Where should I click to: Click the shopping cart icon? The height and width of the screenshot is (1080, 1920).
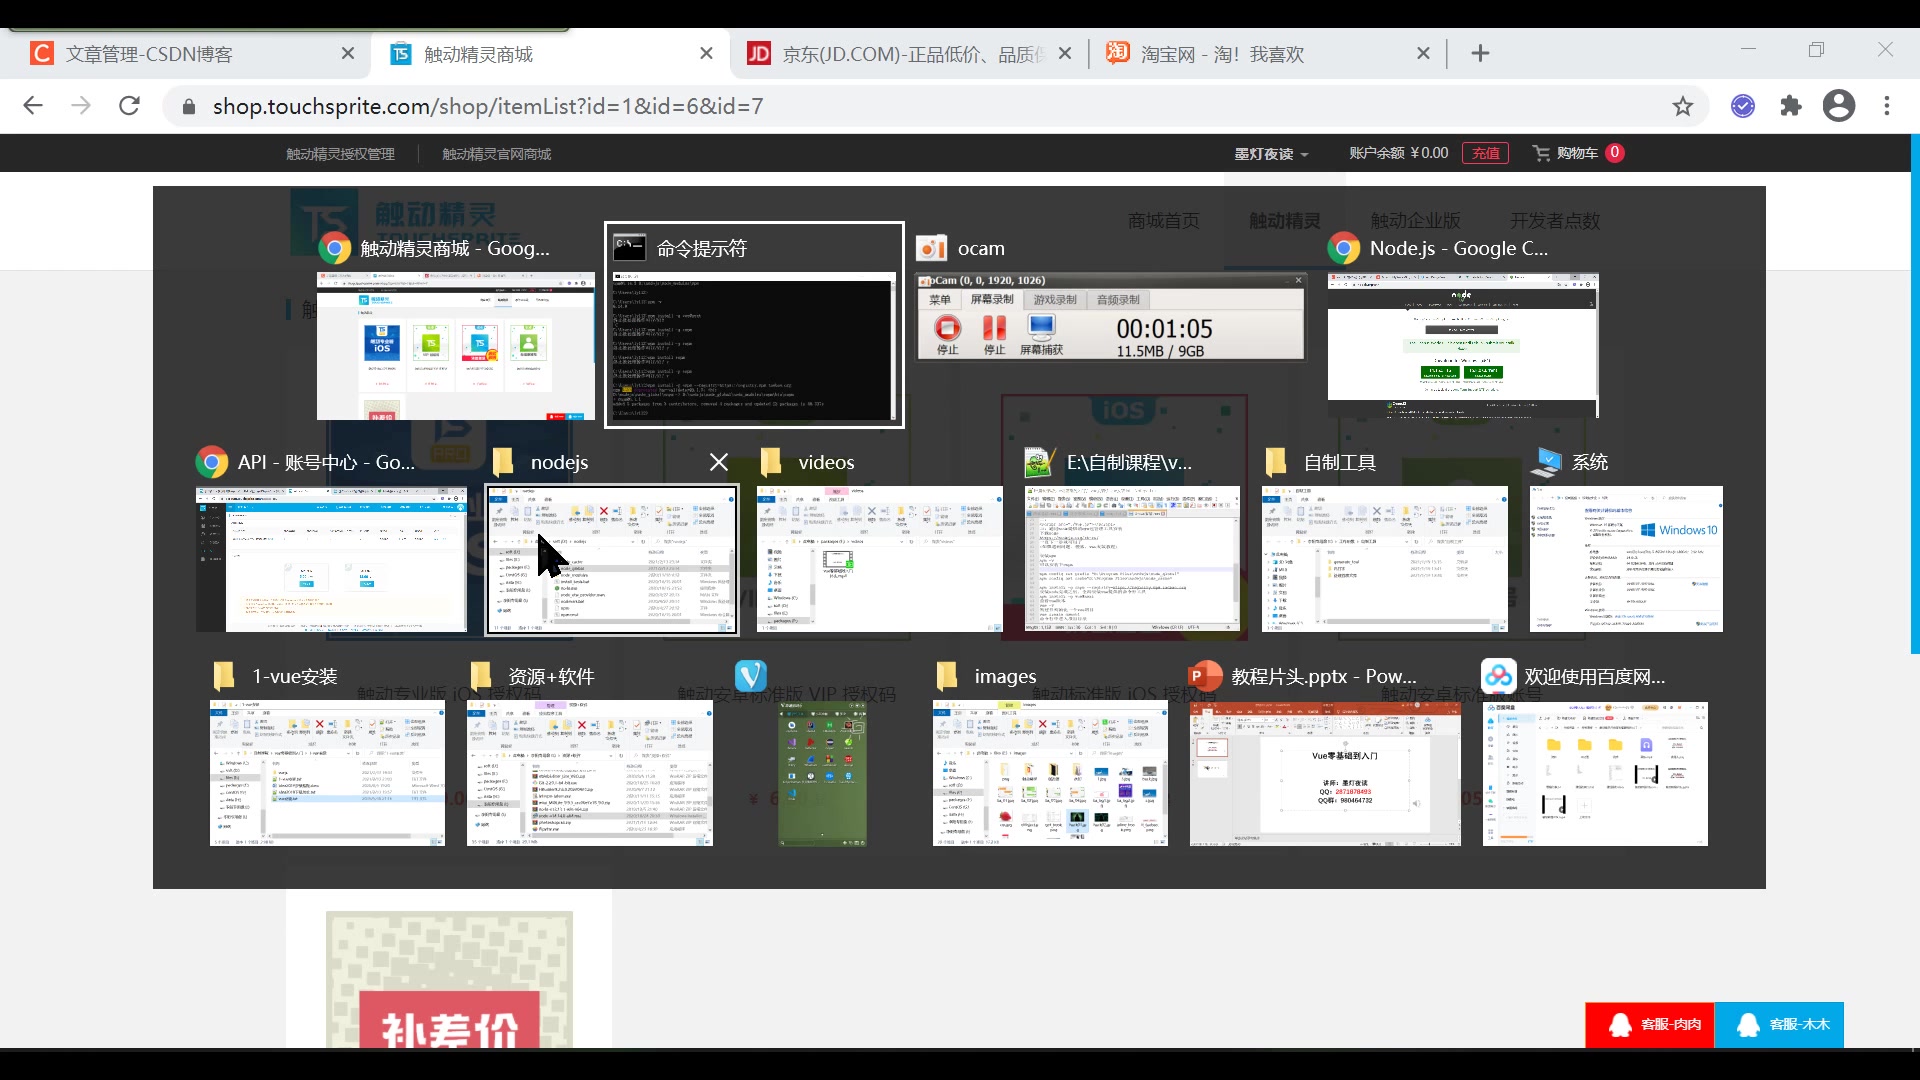coord(1541,153)
